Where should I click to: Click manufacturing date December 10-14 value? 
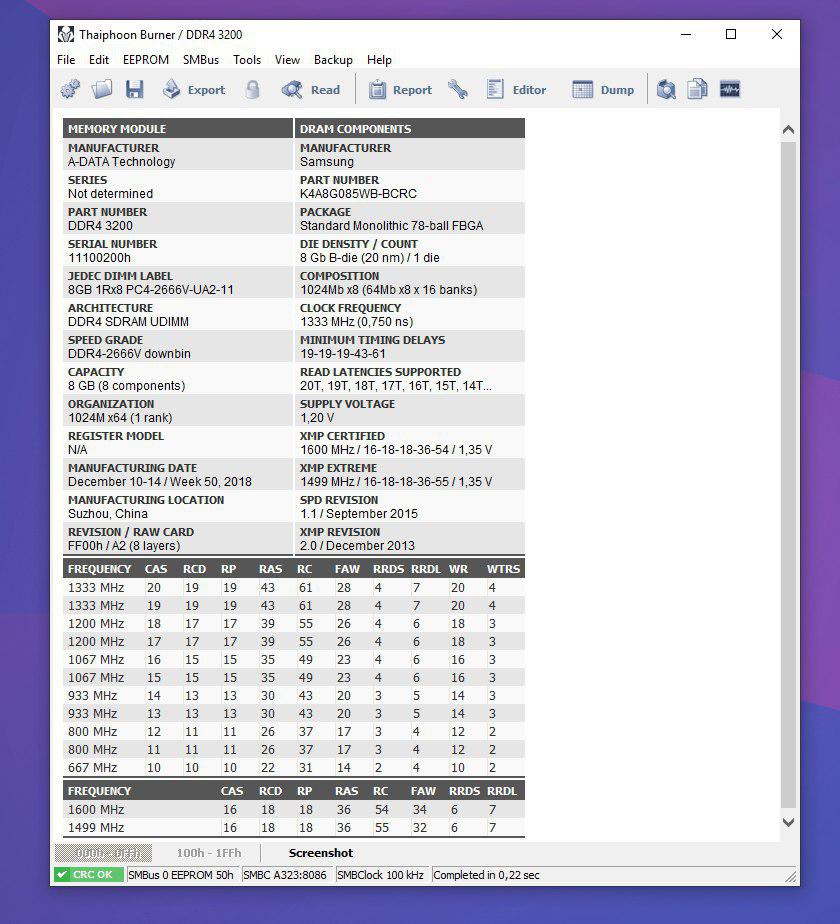coord(160,481)
